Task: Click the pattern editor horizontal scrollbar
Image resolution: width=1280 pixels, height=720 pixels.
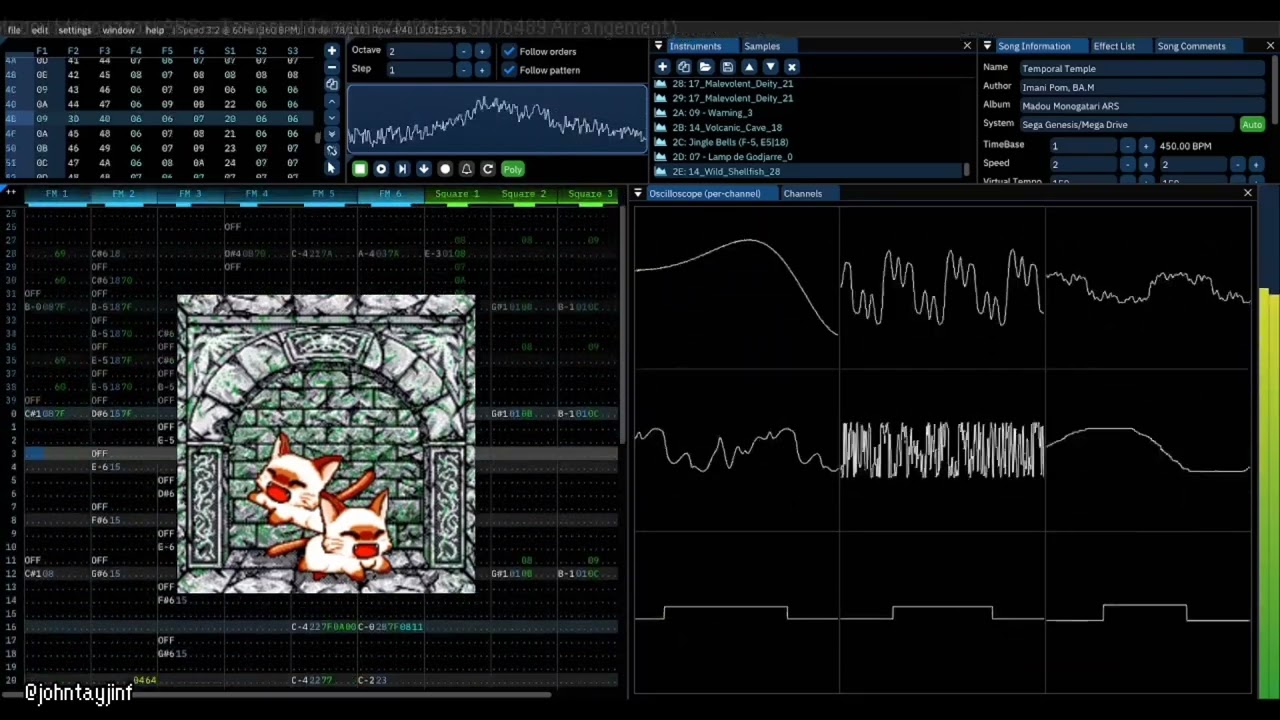Action: click(x=276, y=693)
